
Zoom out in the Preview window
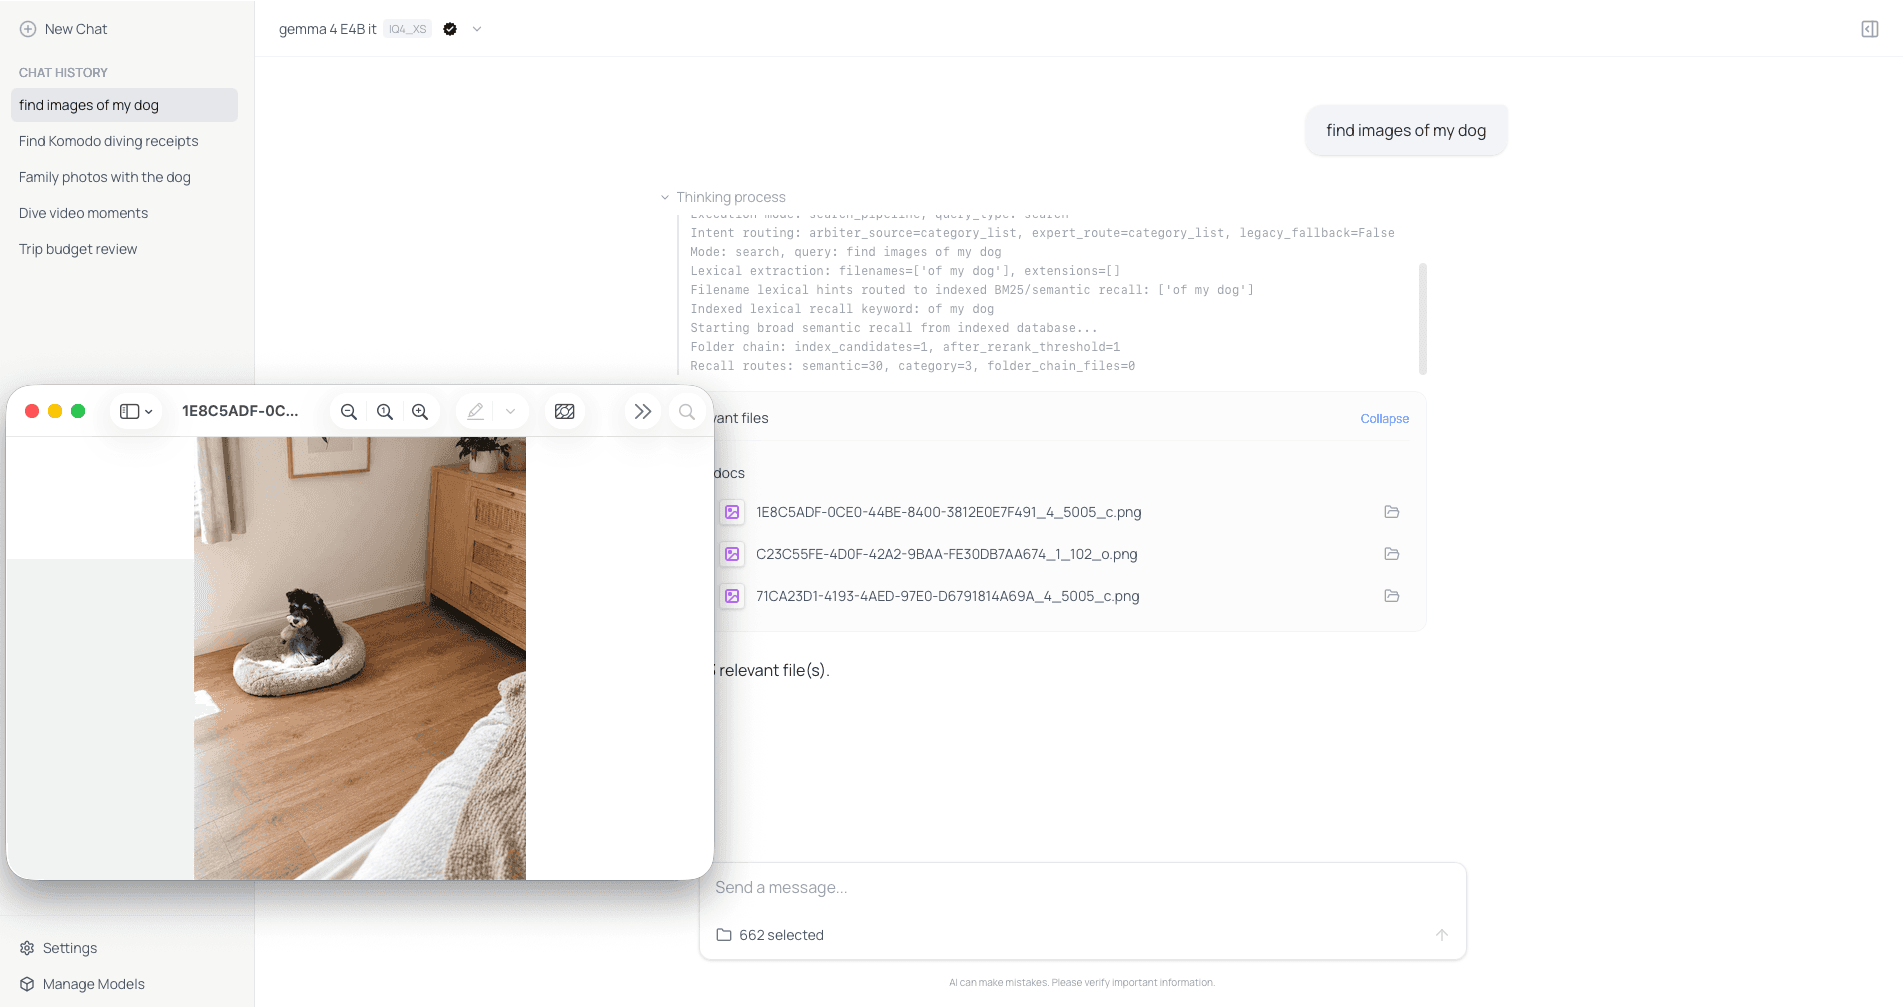[349, 411]
